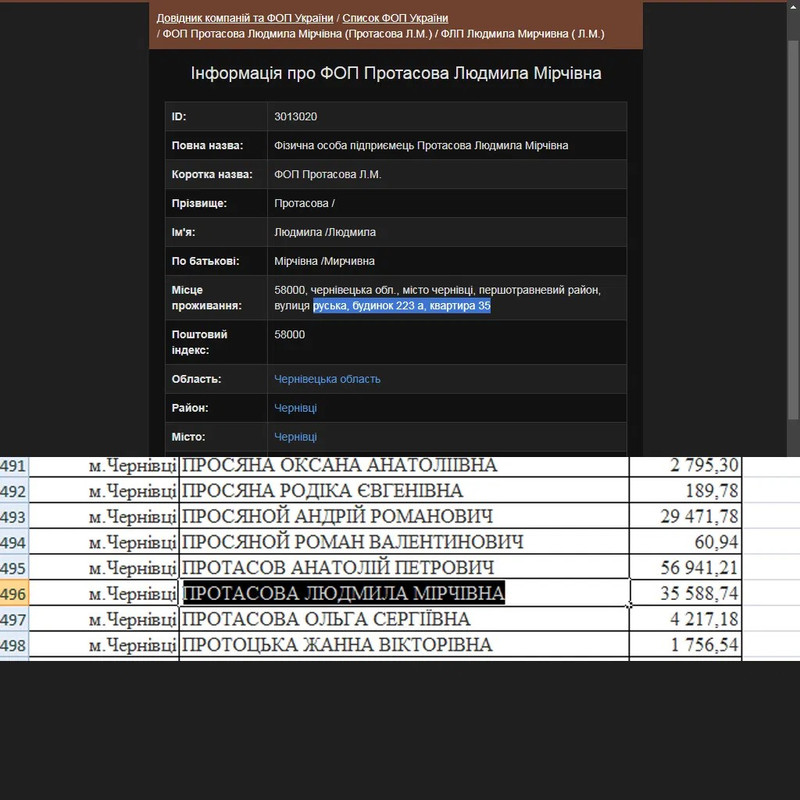Click the amount cell 60,94
Viewport: 800px width, 800px height.
pos(686,542)
